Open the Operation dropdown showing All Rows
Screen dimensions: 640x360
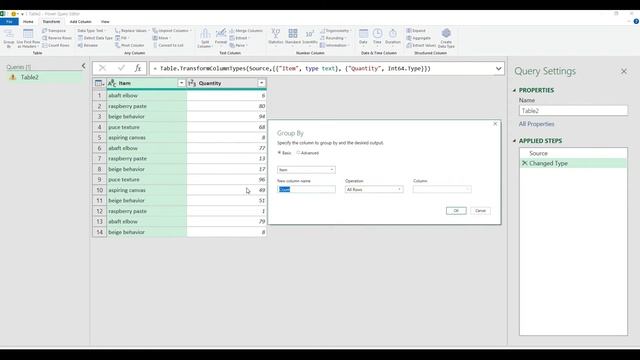[x=374, y=189]
